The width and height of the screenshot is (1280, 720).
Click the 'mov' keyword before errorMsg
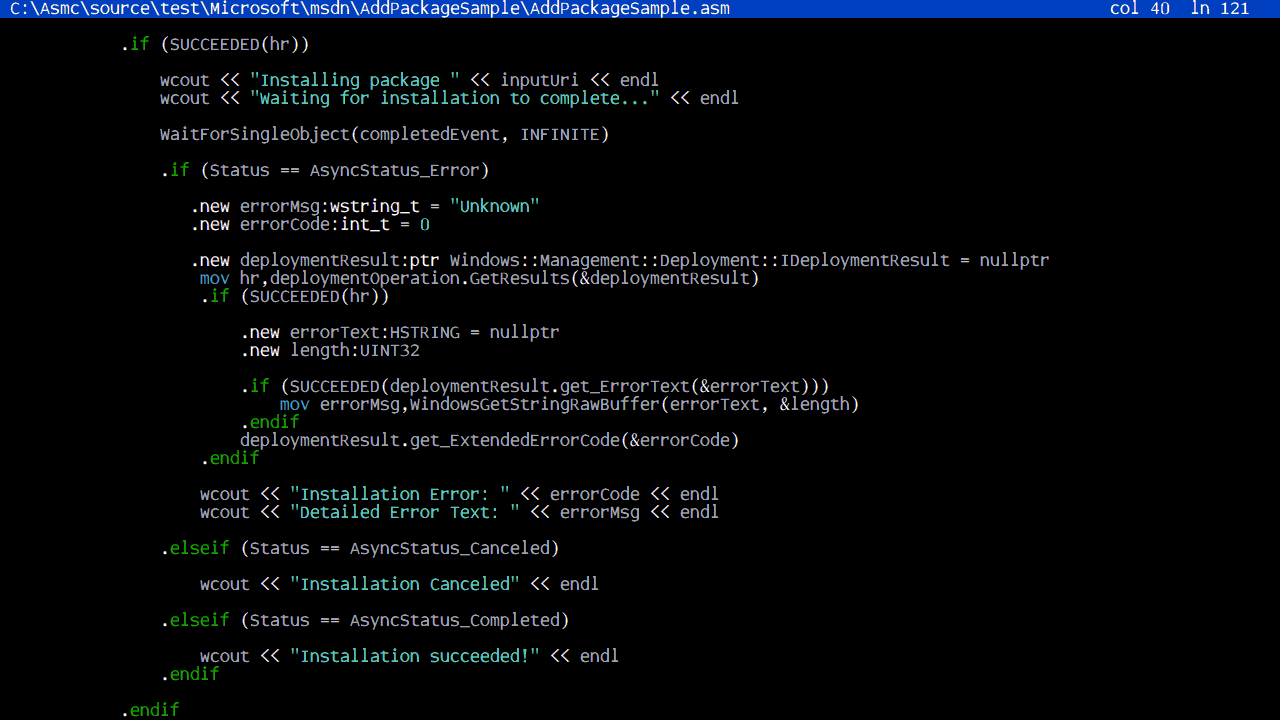pos(295,405)
